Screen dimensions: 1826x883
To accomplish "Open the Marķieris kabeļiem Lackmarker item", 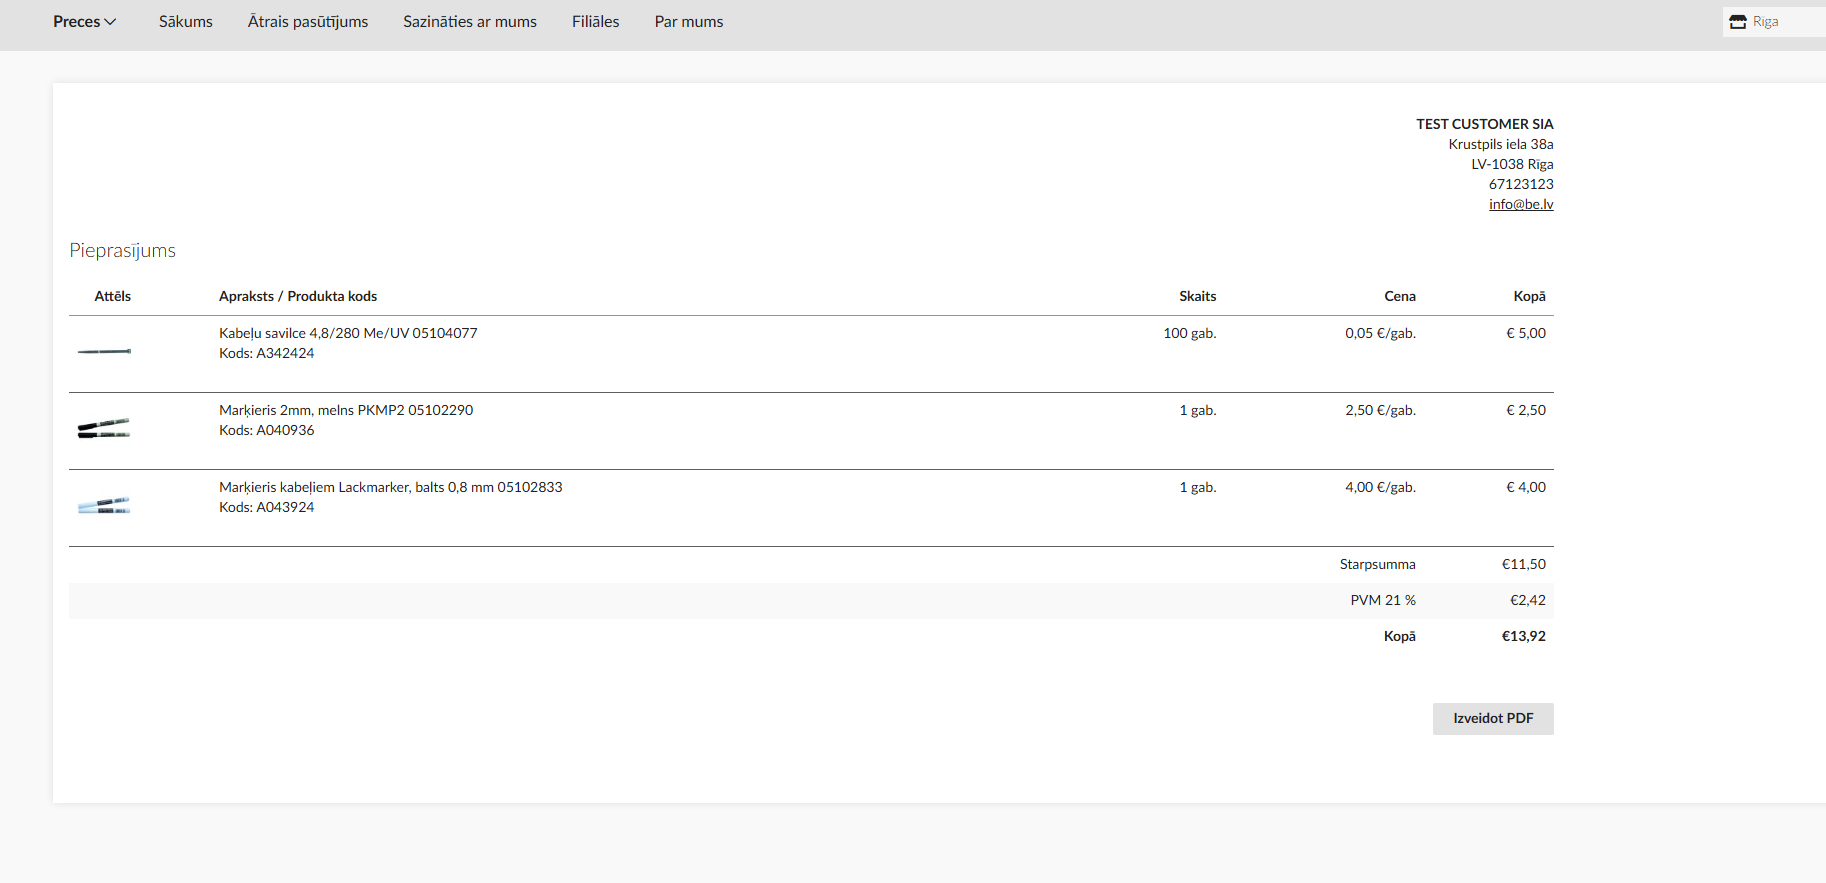I will click(x=390, y=487).
